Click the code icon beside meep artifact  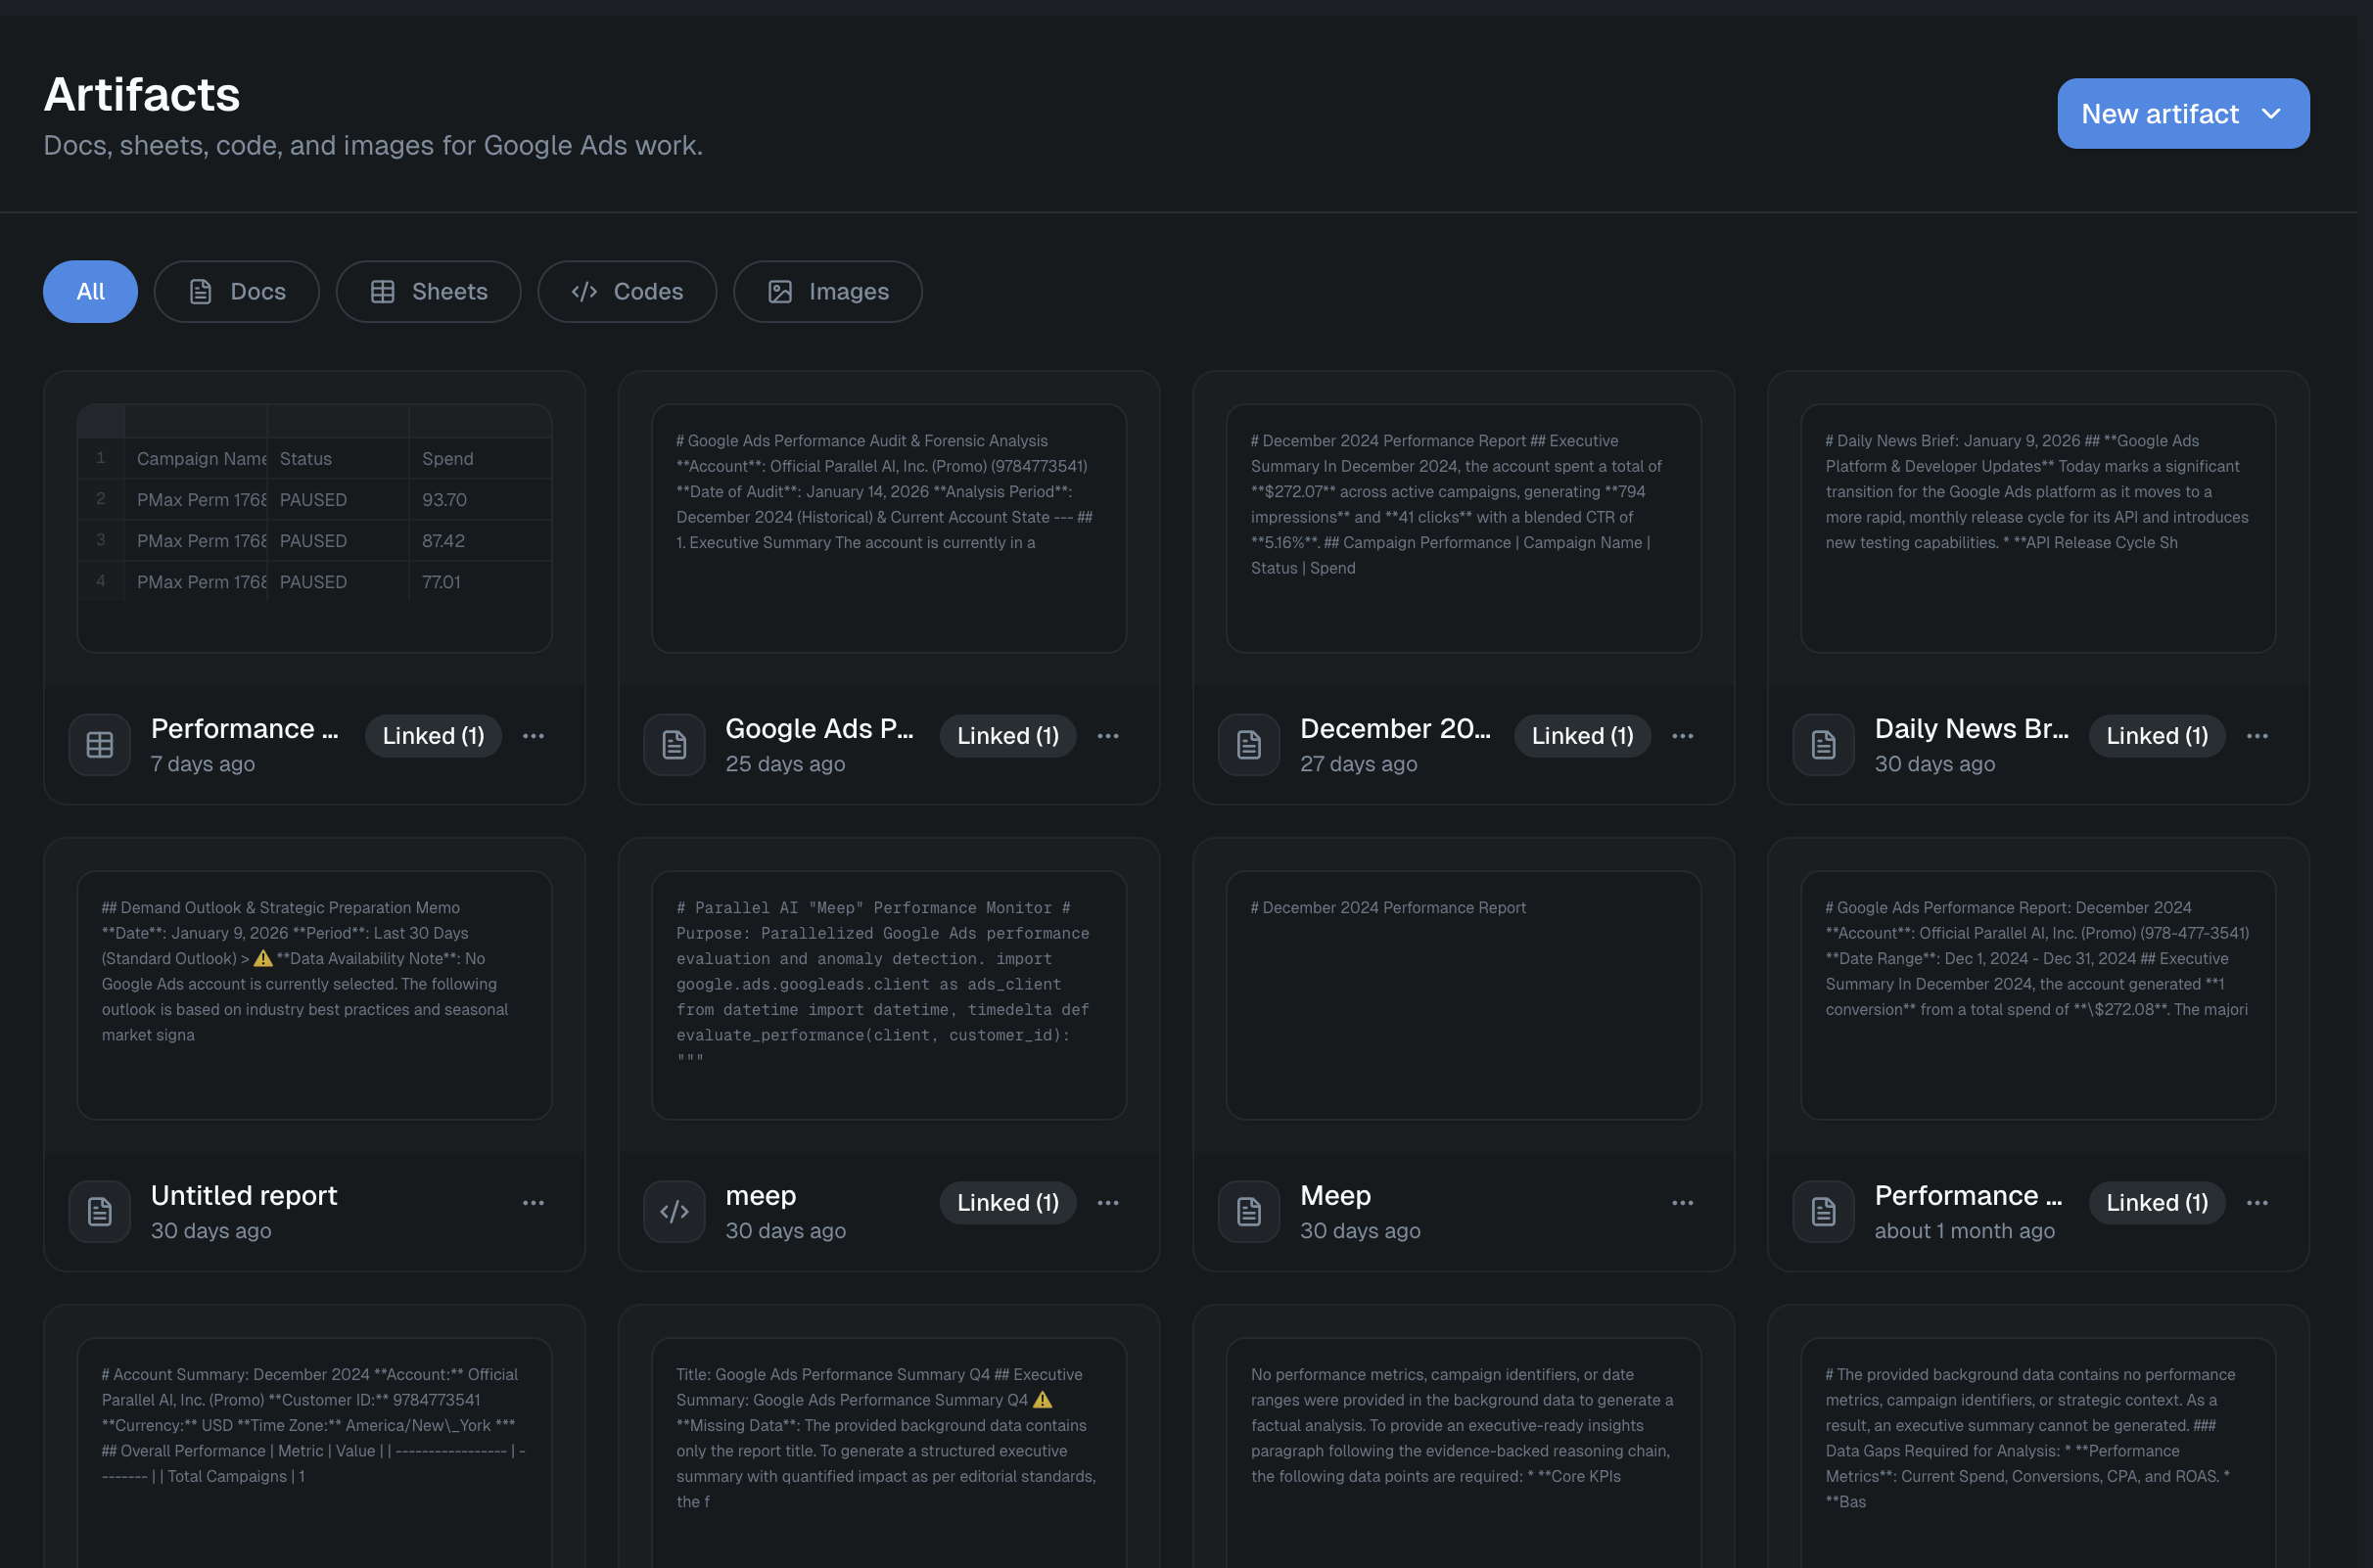coord(674,1211)
